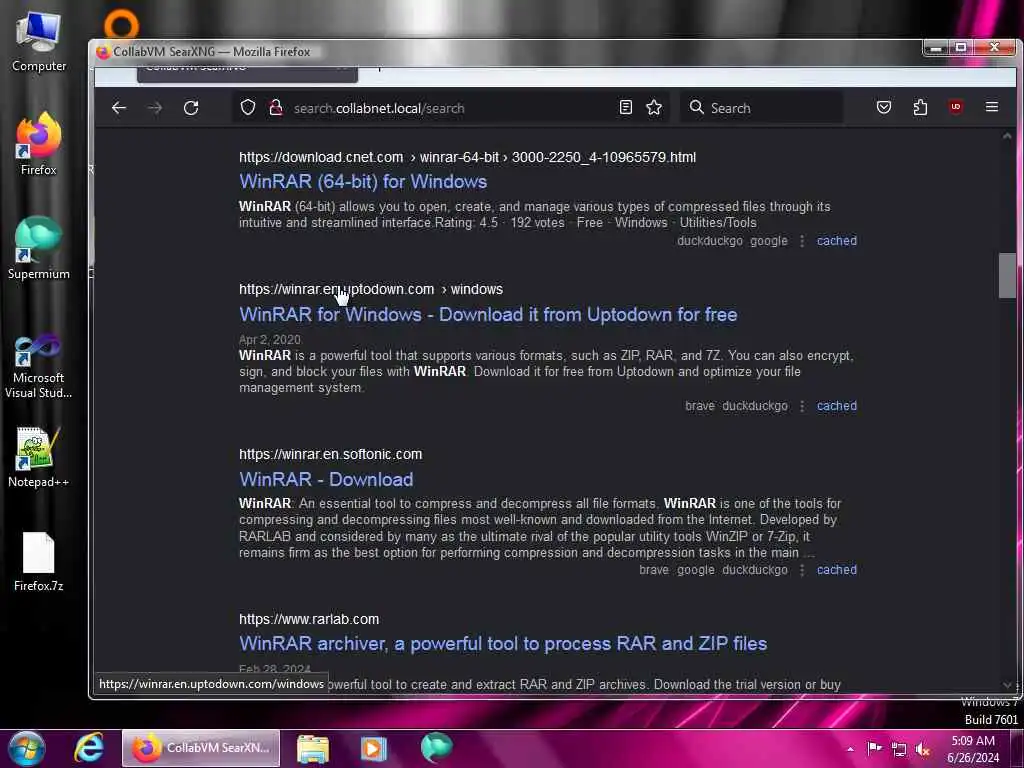
Task: Select the Notepad++ desktop shortcut
Action: coord(39,456)
